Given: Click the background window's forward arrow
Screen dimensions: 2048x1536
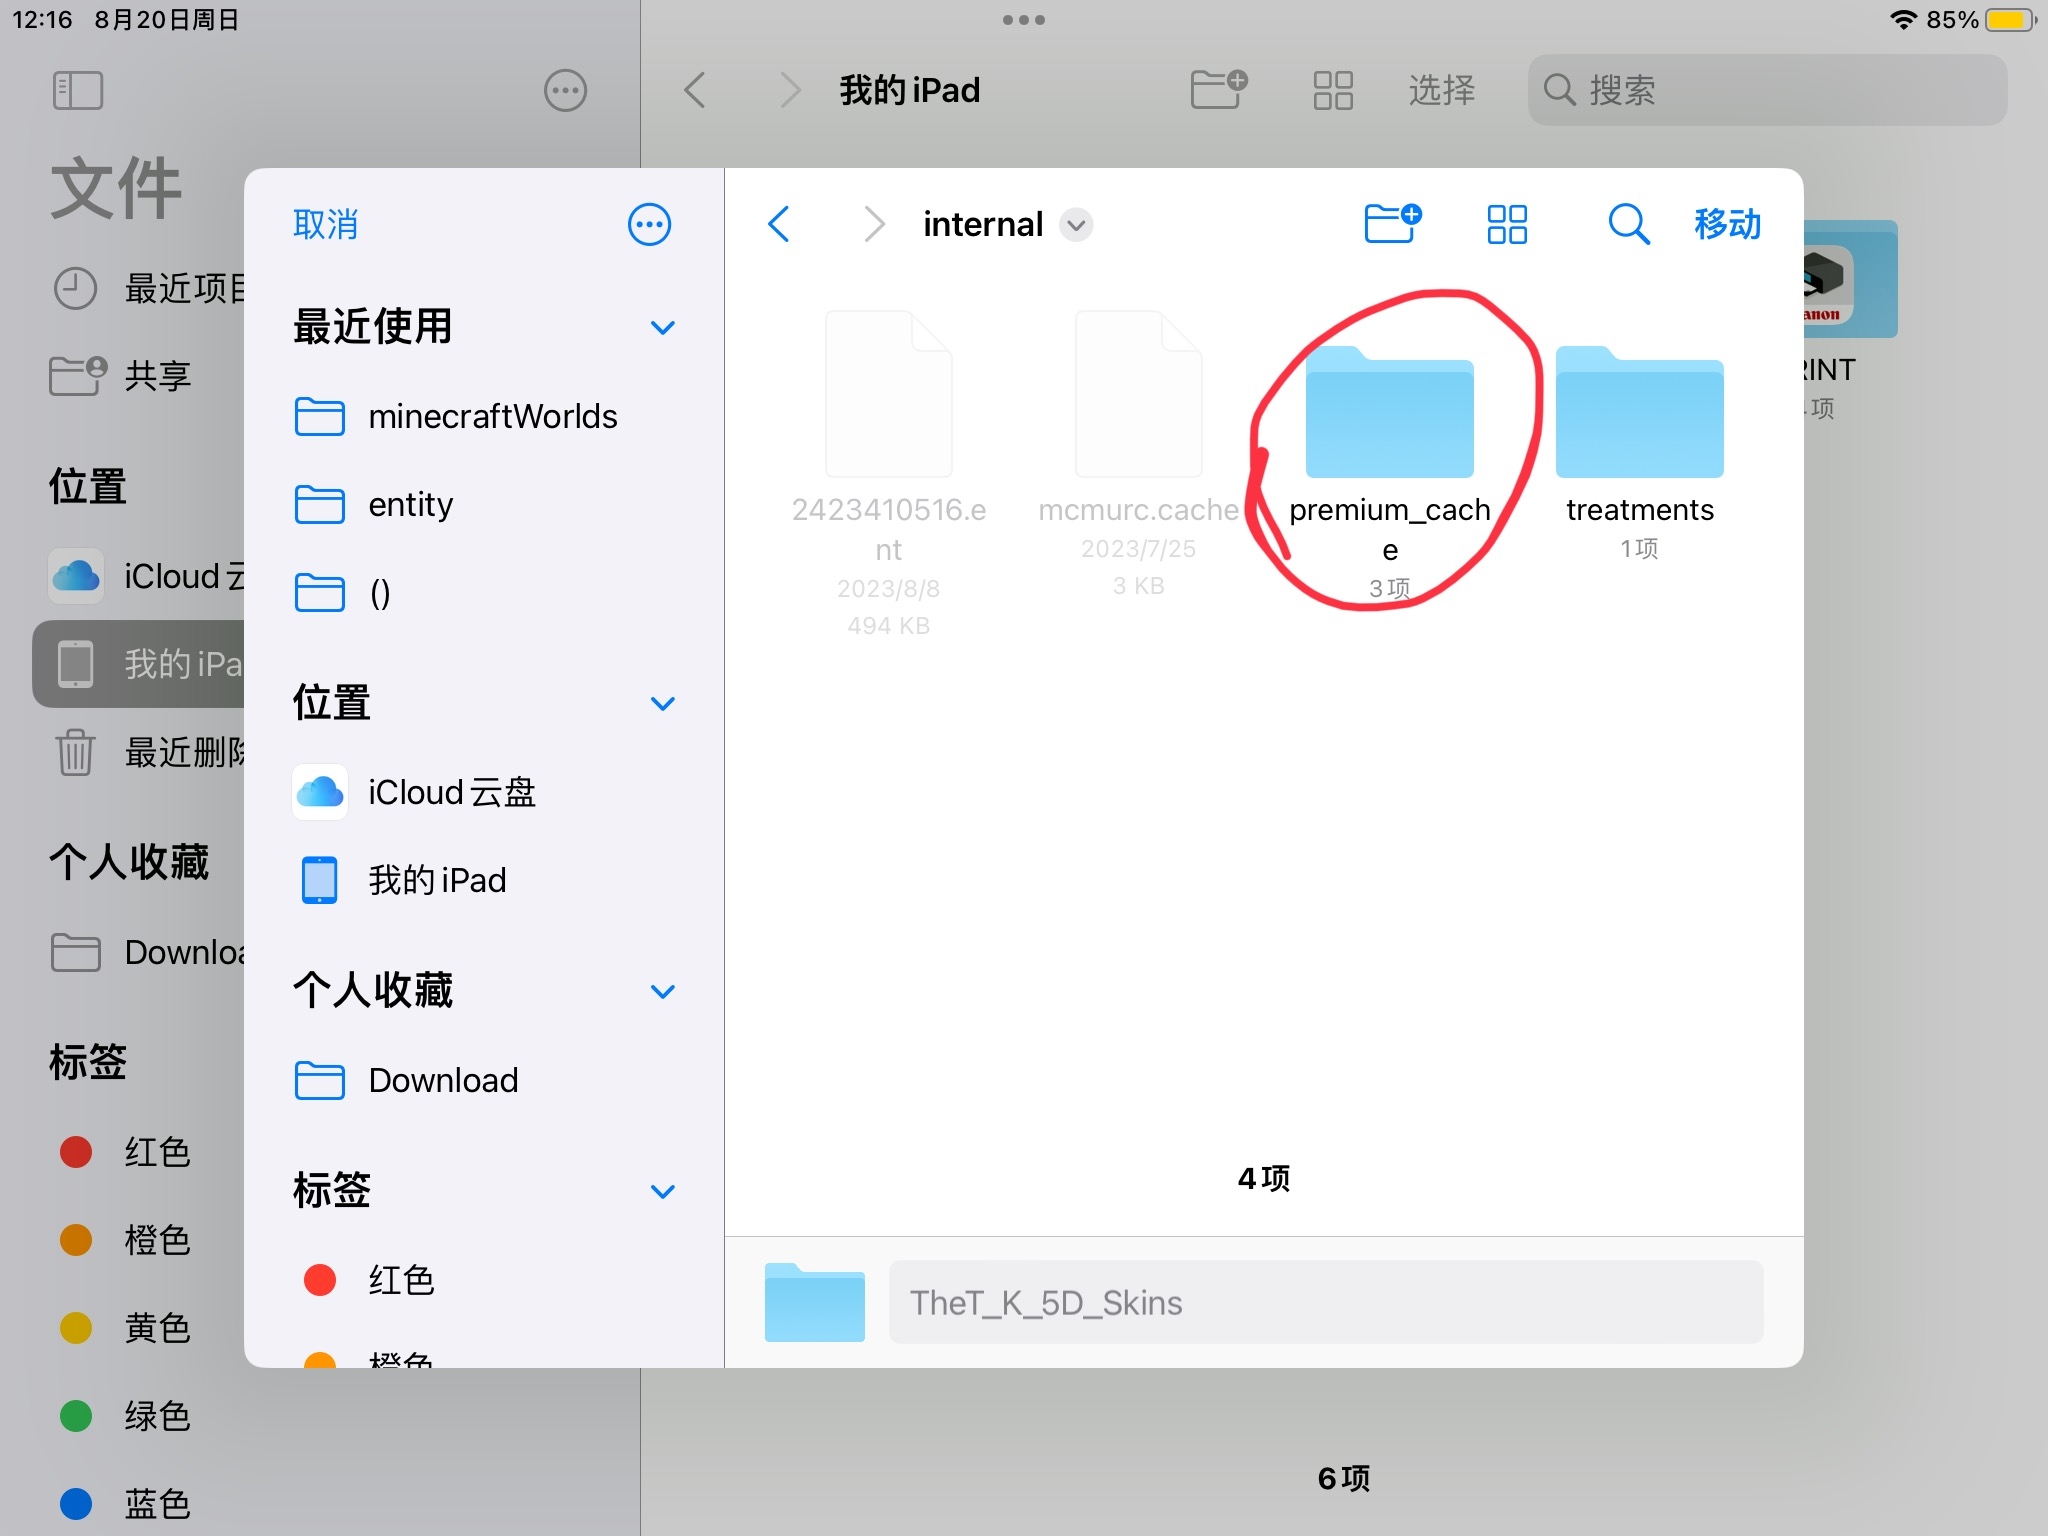Looking at the screenshot, I should 790,90.
